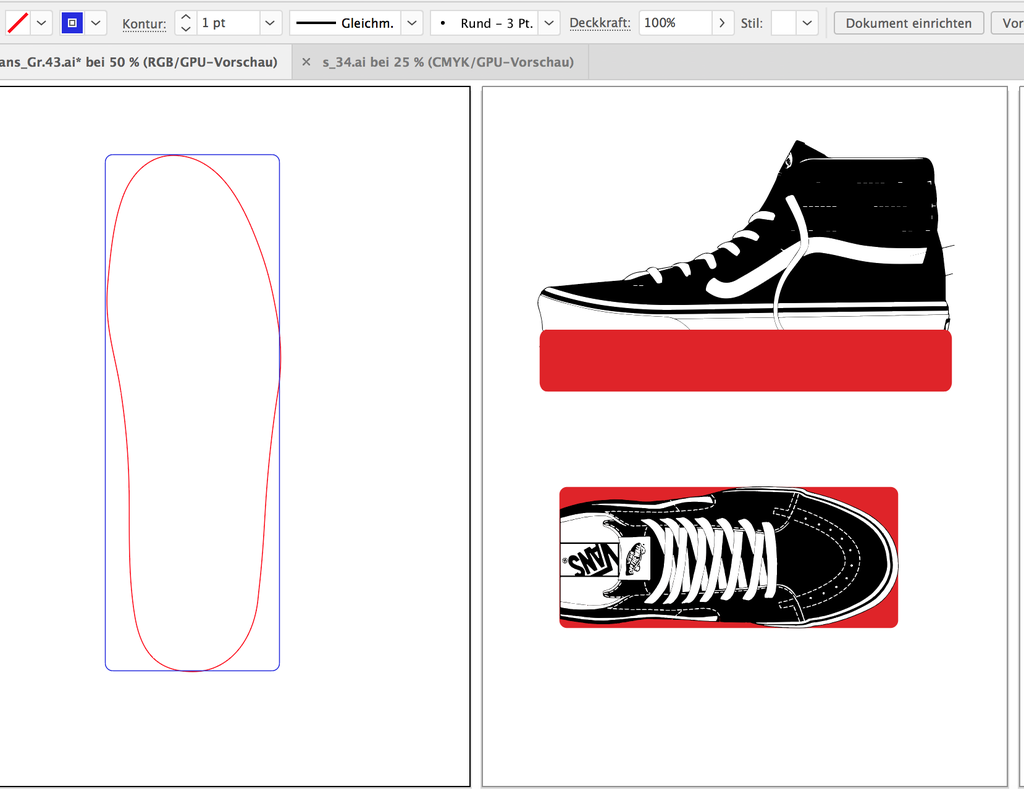
Task: Open the Gleichm. variable width profile dropdown
Action: [x=411, y=23]
